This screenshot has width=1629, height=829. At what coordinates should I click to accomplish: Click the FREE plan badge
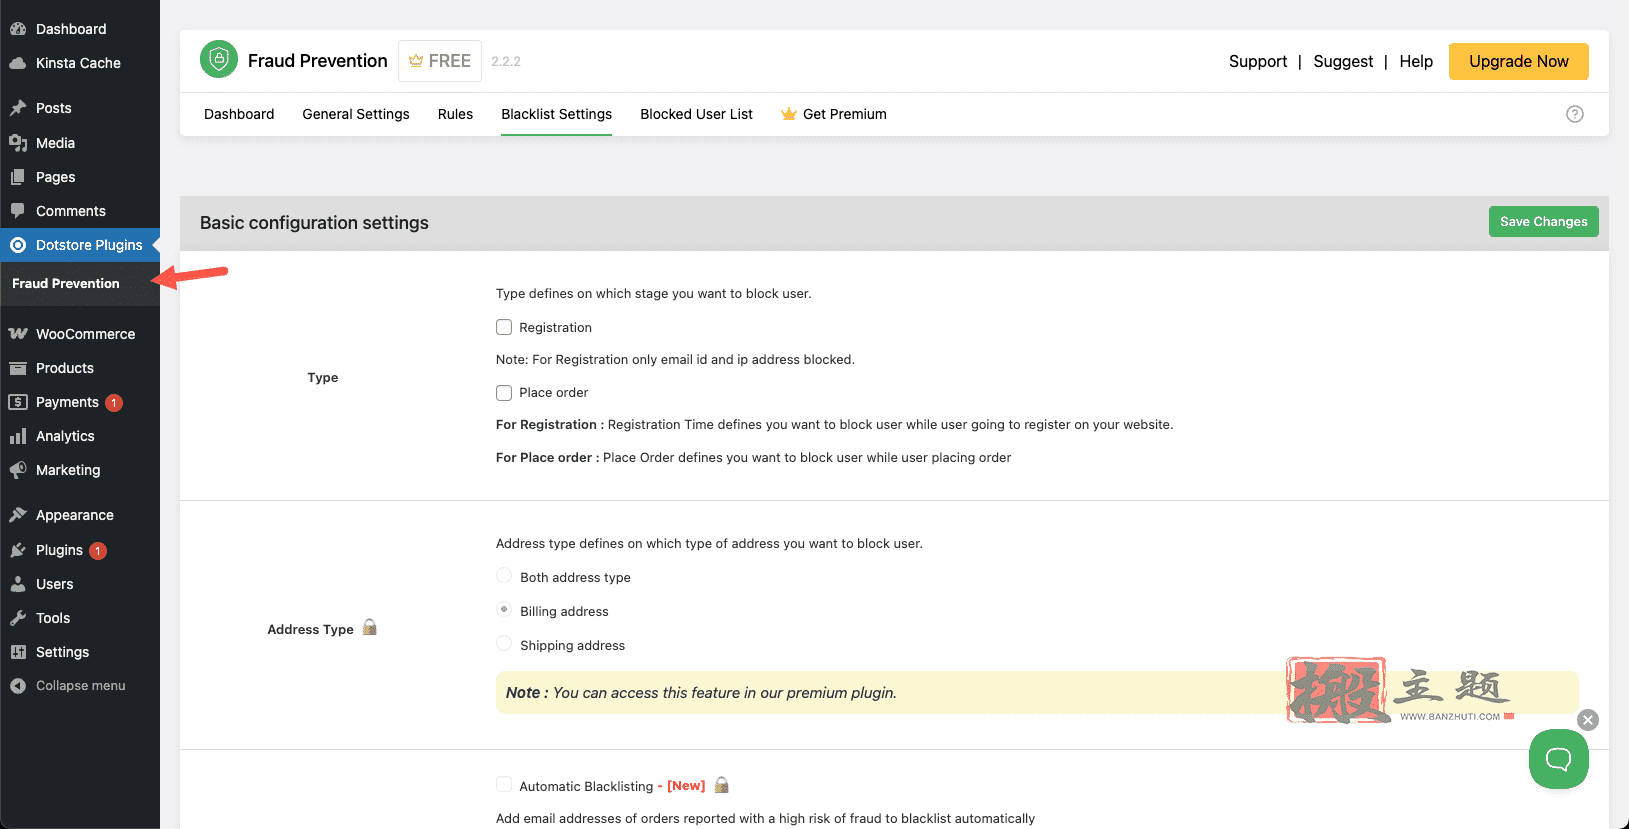point(440,61)
